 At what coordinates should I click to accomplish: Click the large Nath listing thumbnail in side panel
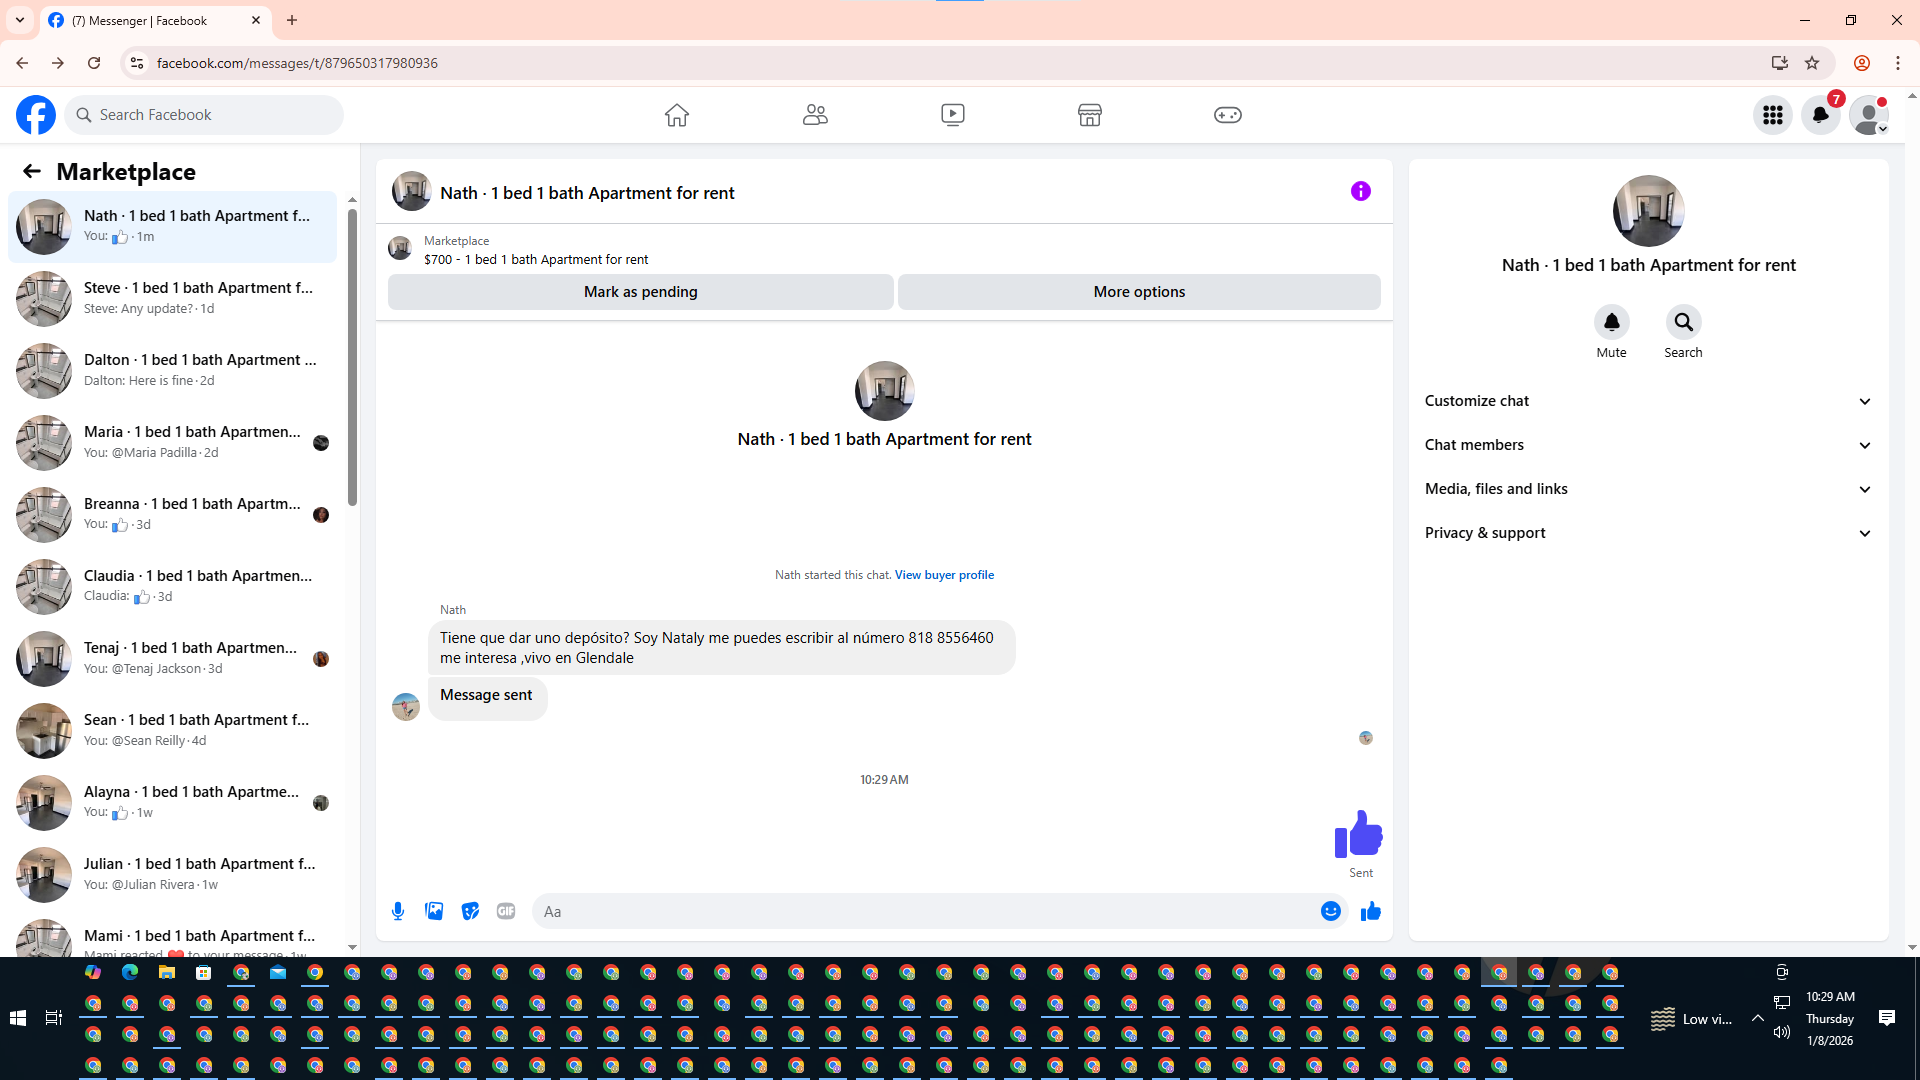point(1649,211)
